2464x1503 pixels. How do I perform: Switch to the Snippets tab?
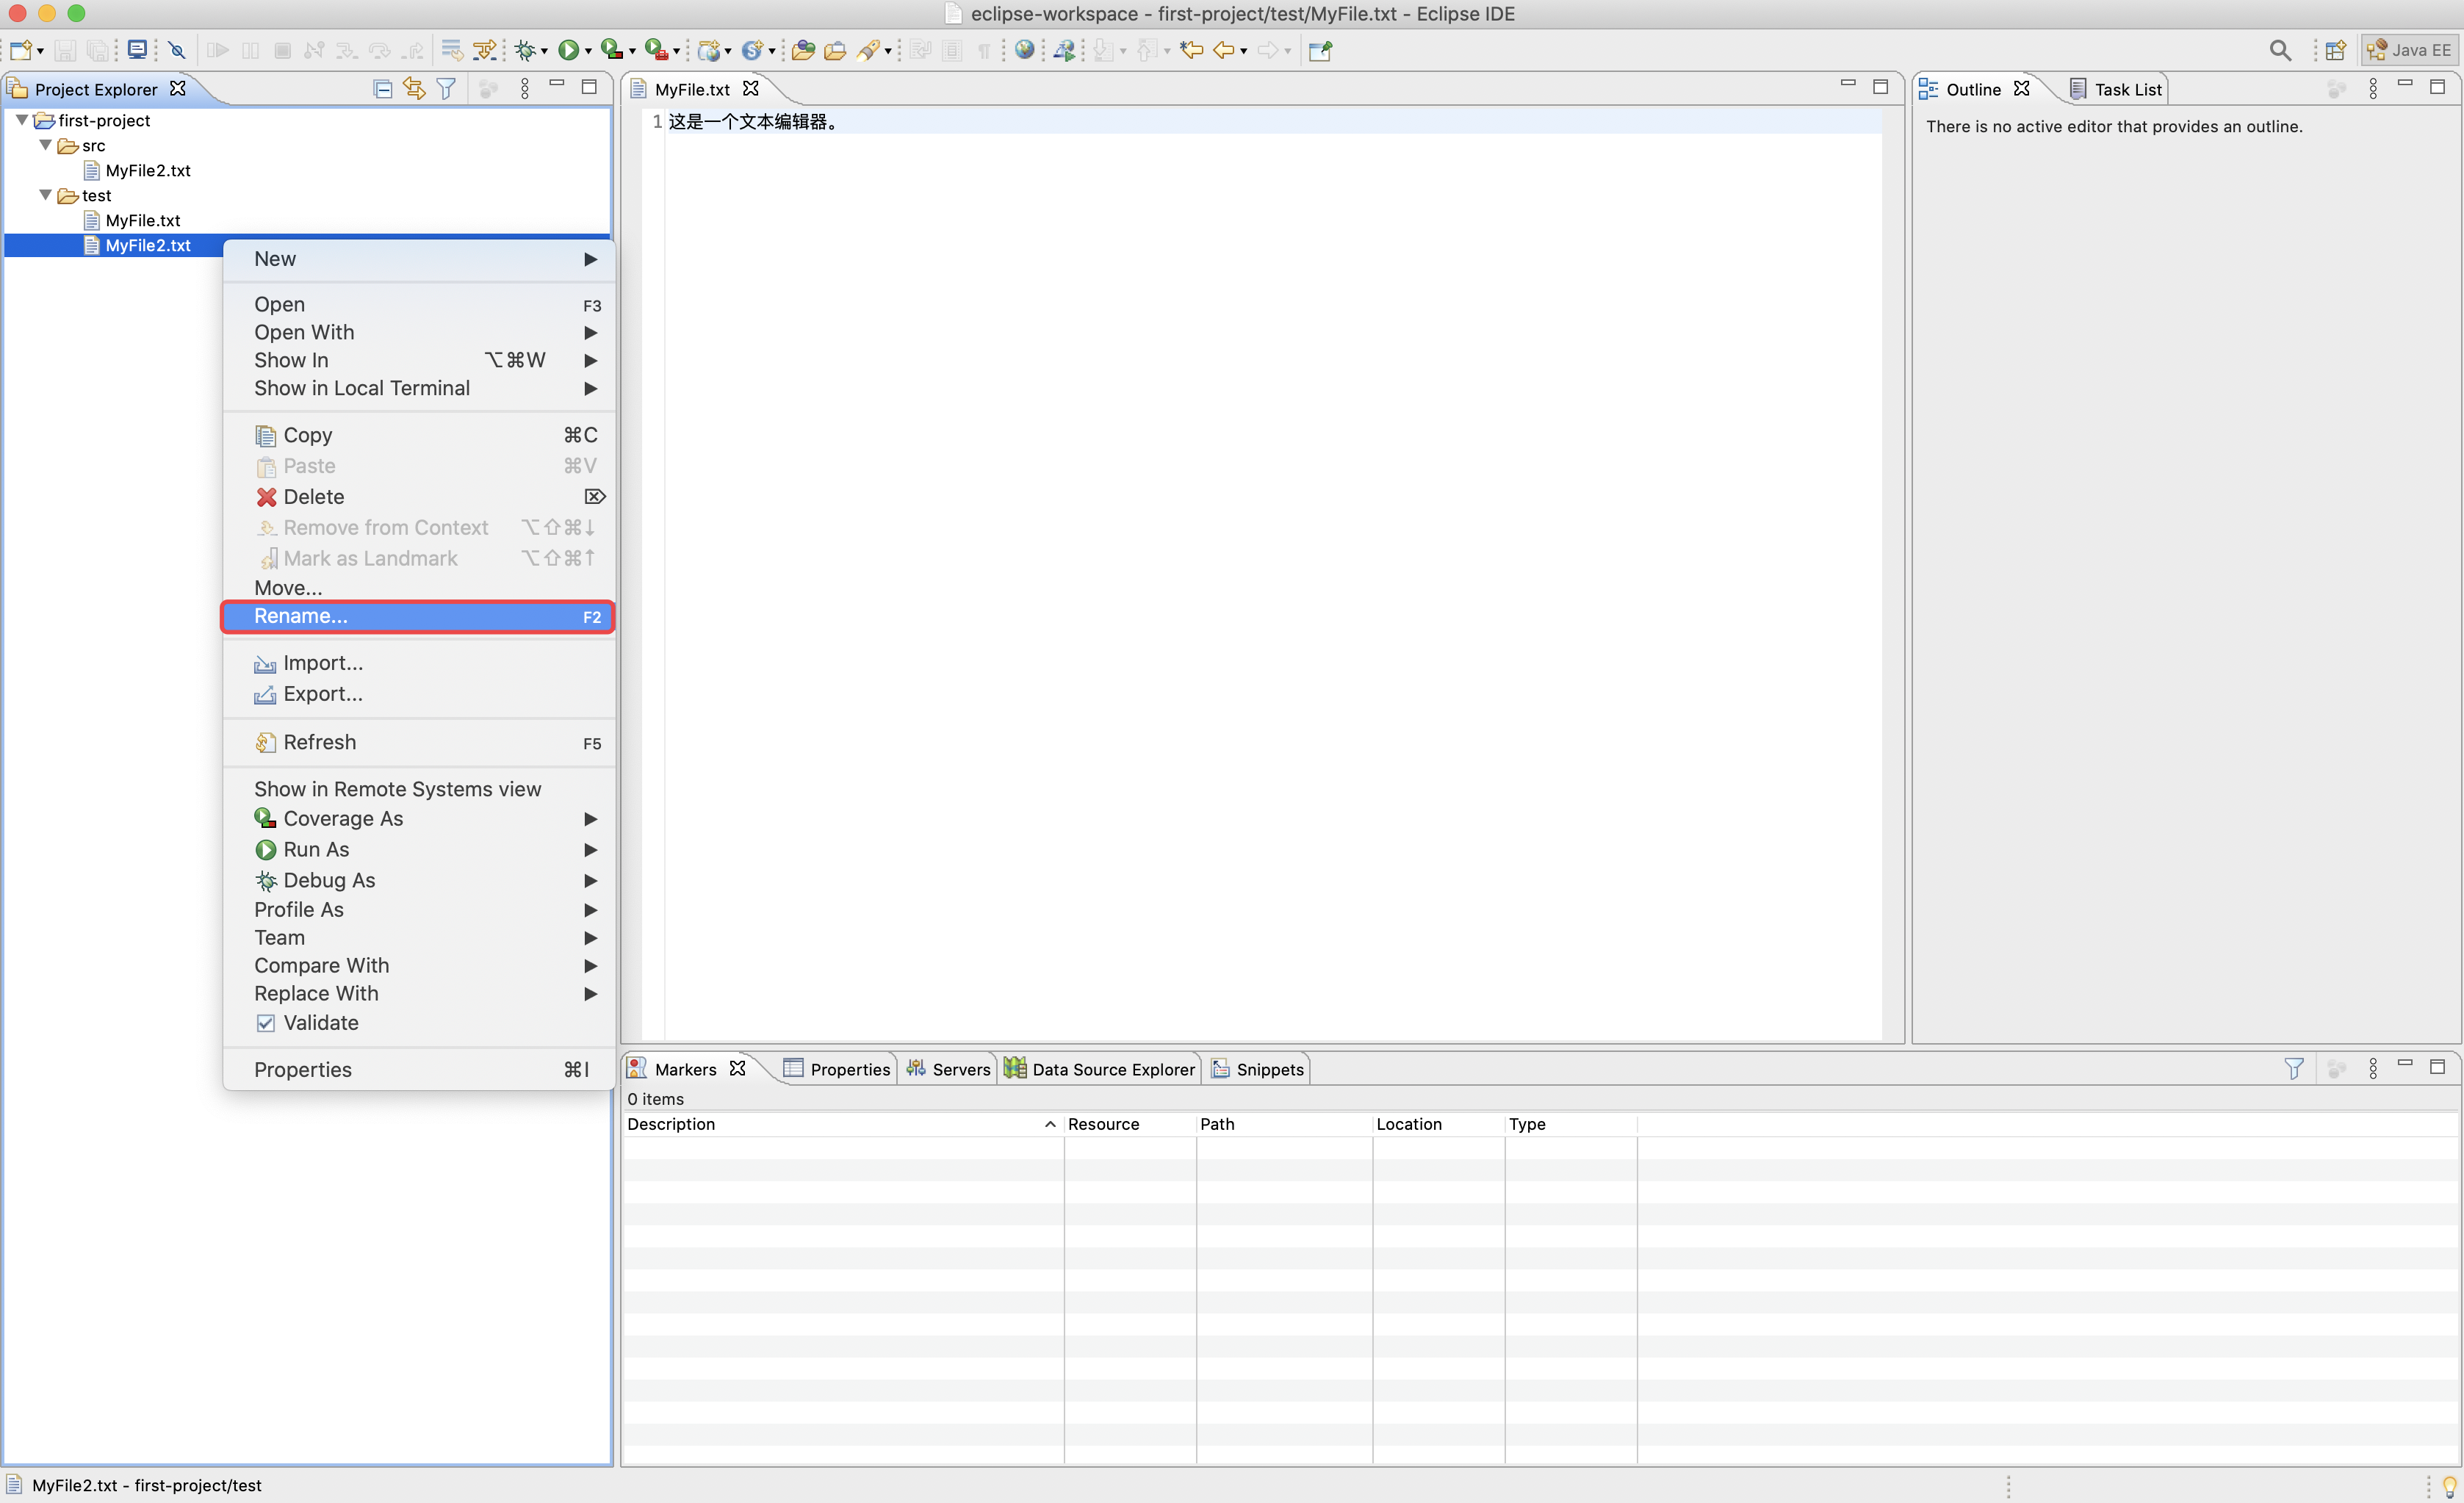[x=1258, y=1069]
